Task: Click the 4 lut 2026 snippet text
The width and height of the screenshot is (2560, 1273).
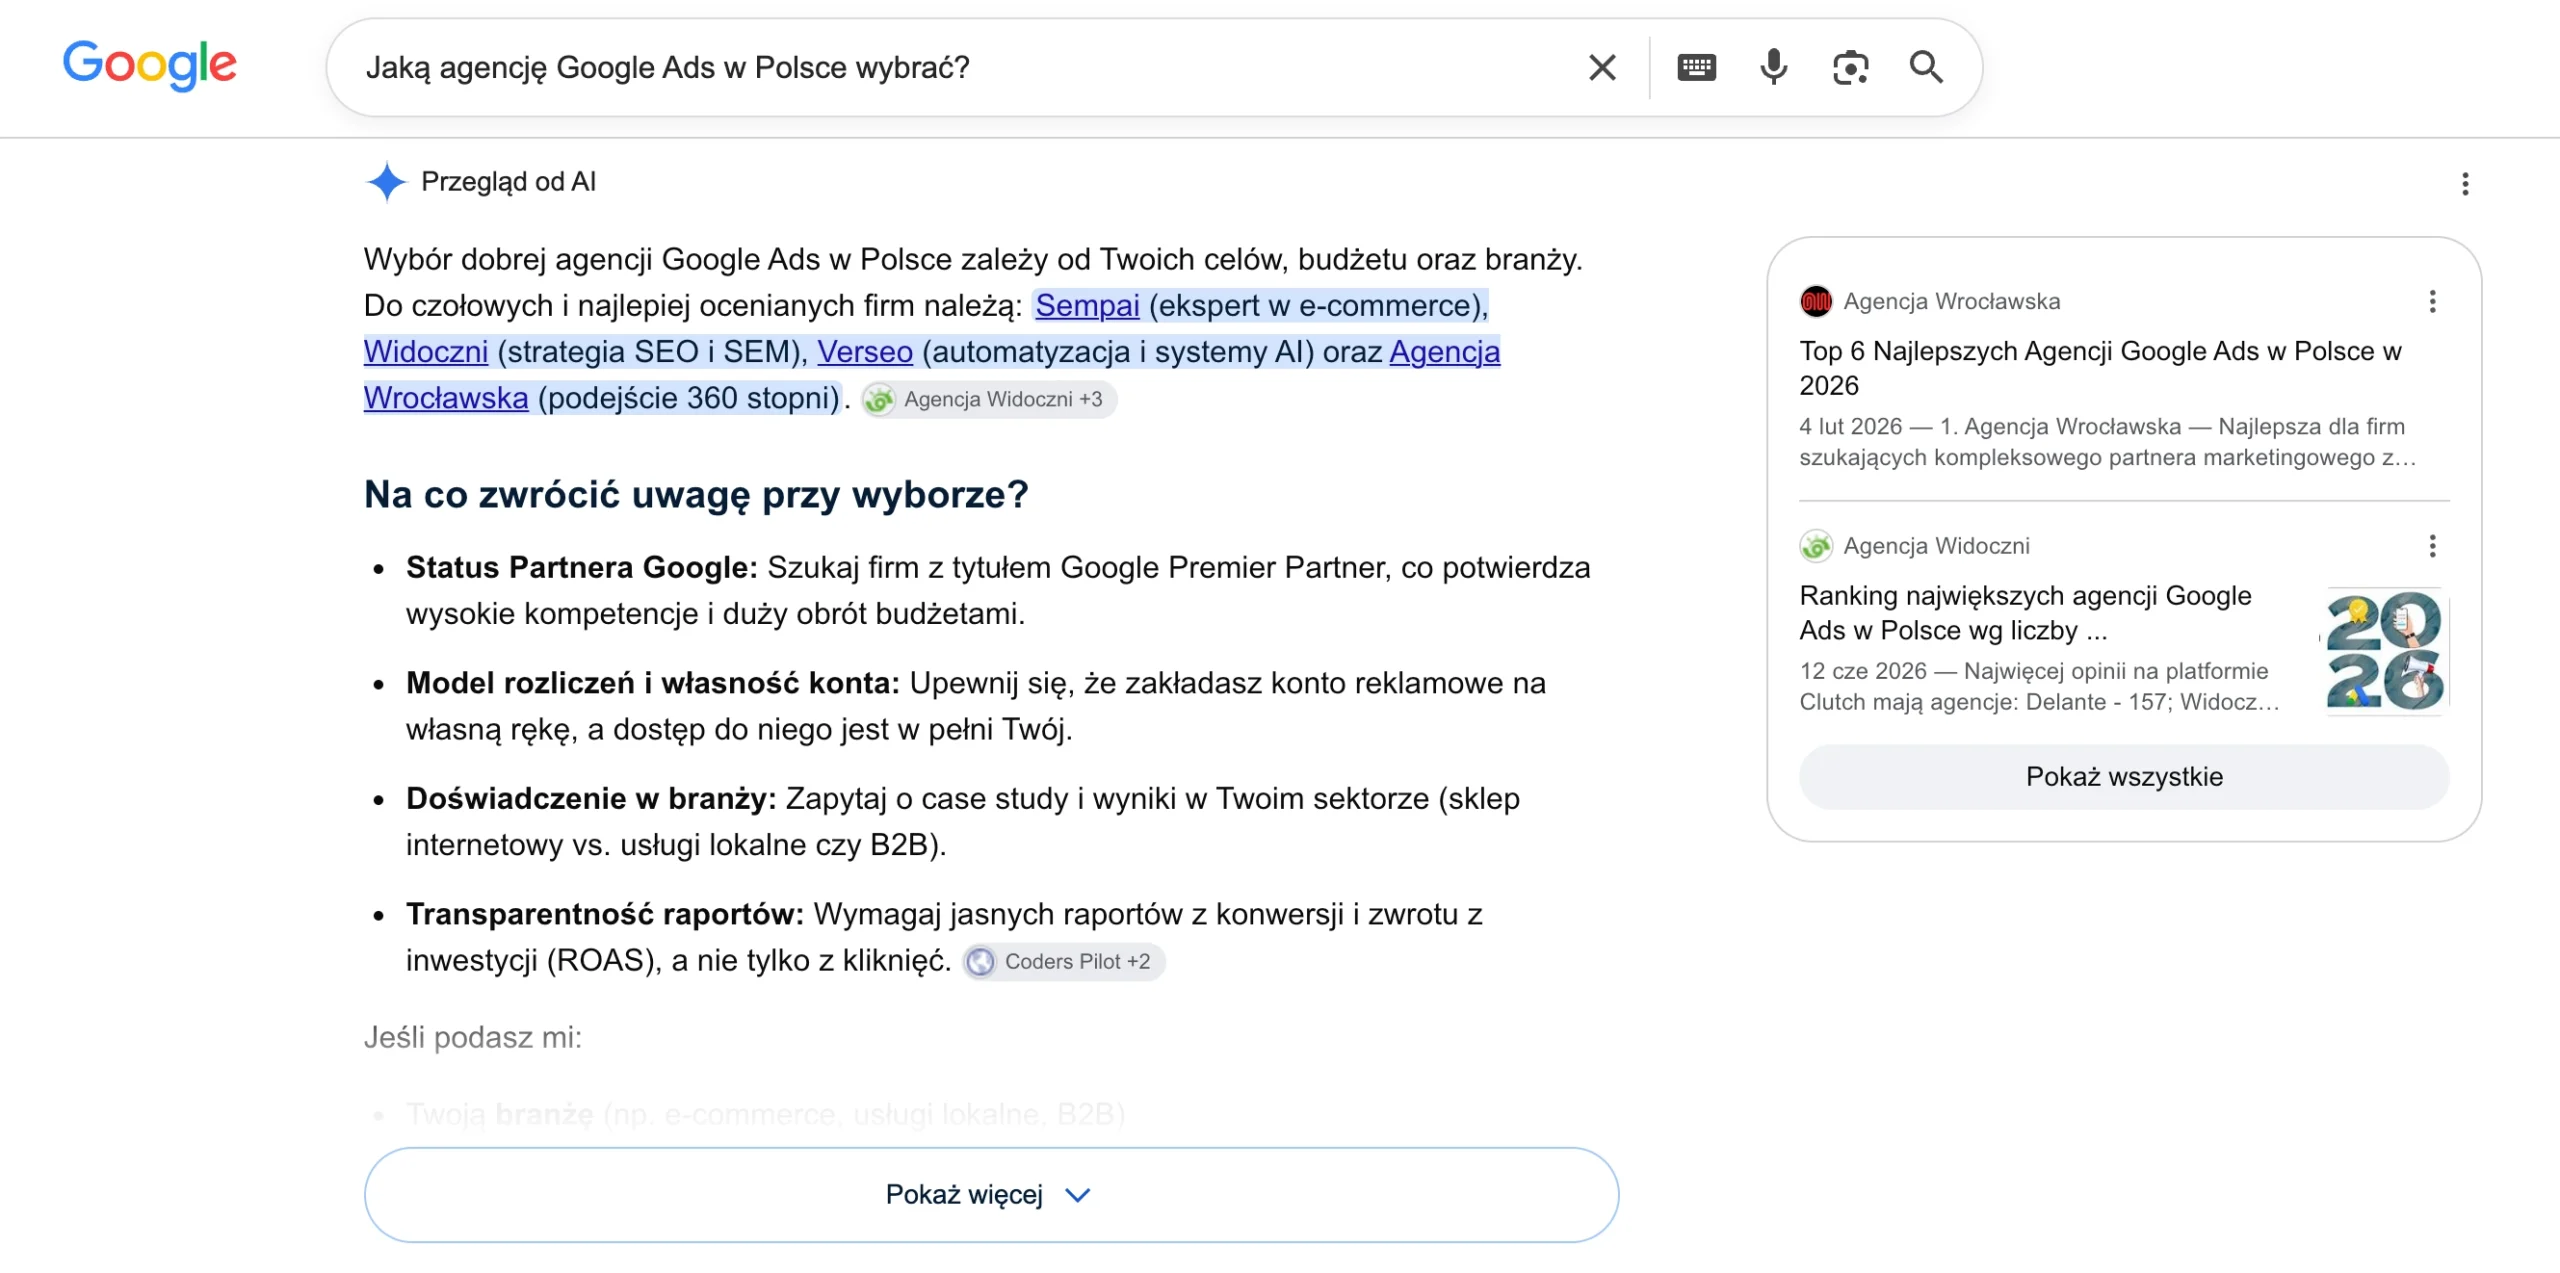Action: coord(2108,442)
